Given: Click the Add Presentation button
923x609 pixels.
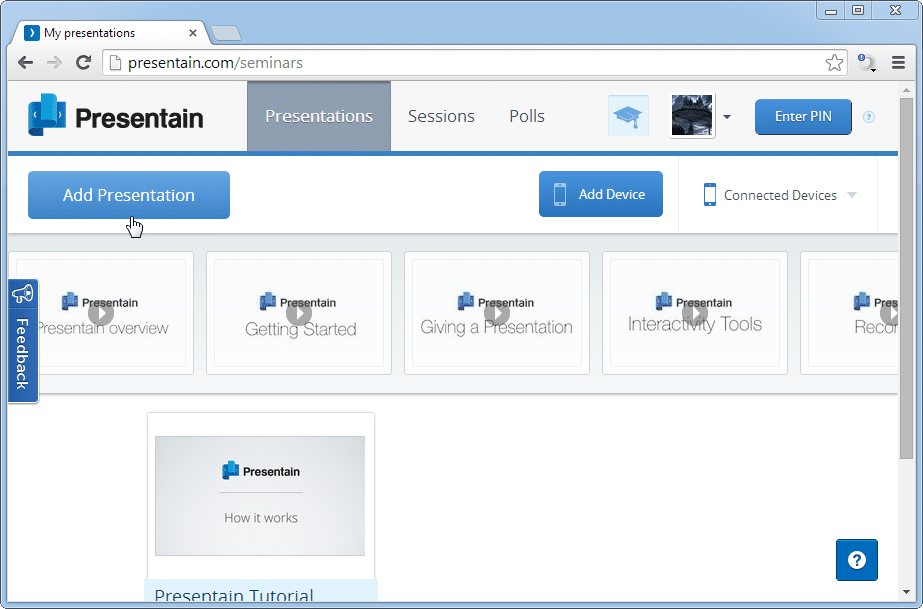Looking at the screenshot, I should (x=129, y=195).
